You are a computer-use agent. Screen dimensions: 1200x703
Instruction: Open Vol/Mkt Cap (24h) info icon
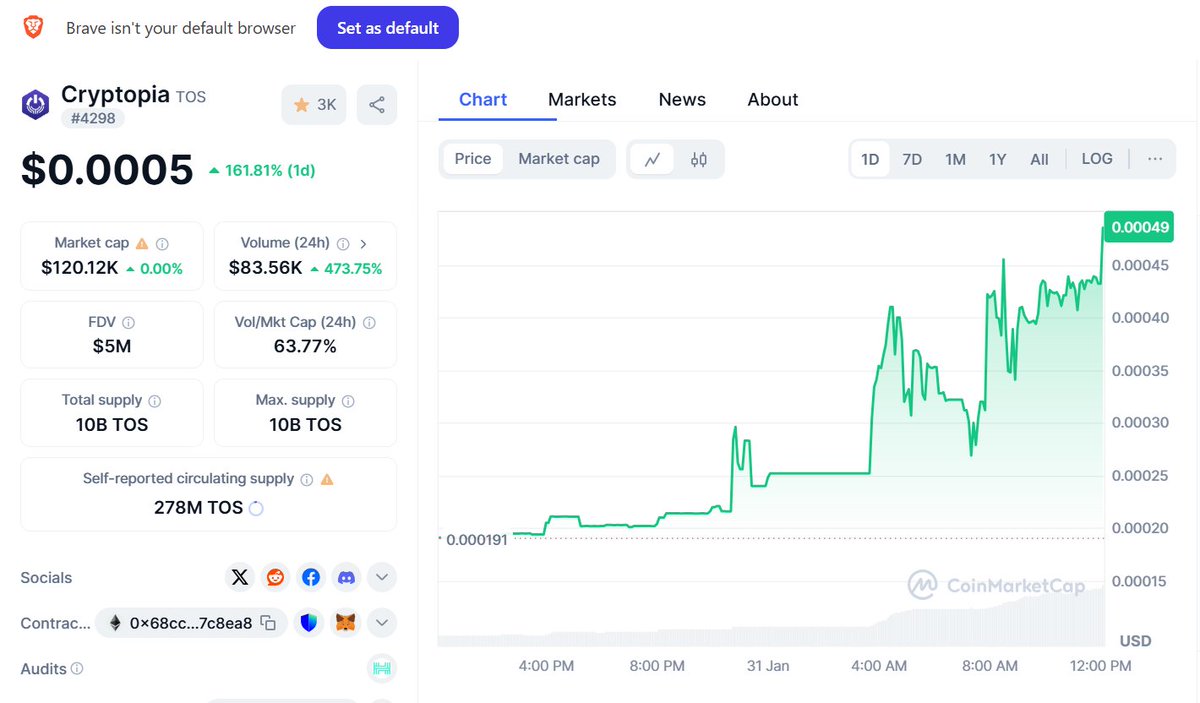pos(369,322)
